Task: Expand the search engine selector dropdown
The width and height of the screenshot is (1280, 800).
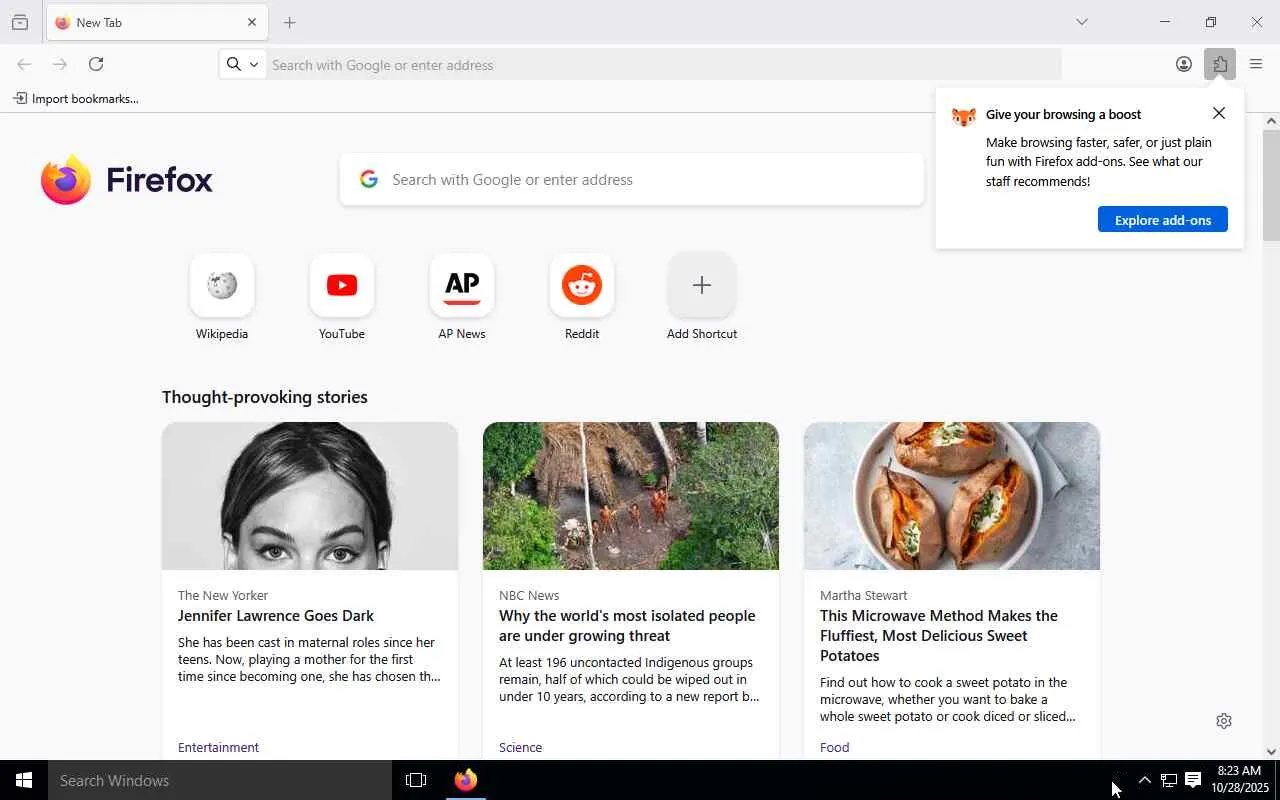Action: pyautogui.click(x=243, y=64)
